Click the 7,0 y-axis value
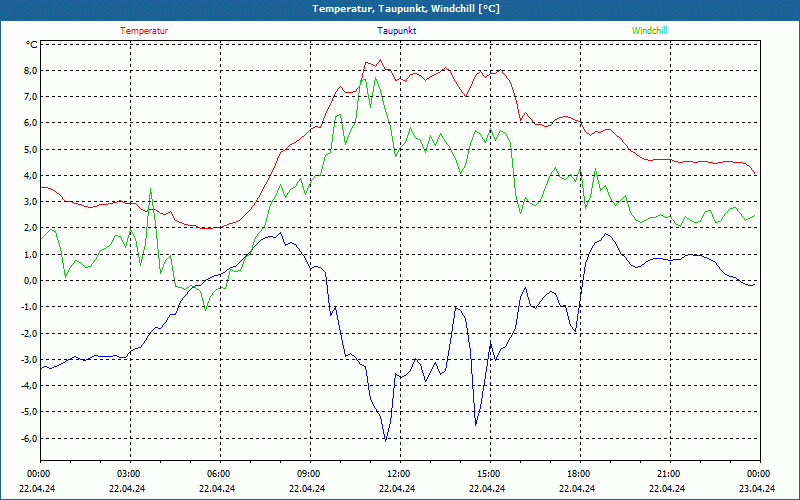This screenshot has width=800, height=500. [x=31, y=96]
